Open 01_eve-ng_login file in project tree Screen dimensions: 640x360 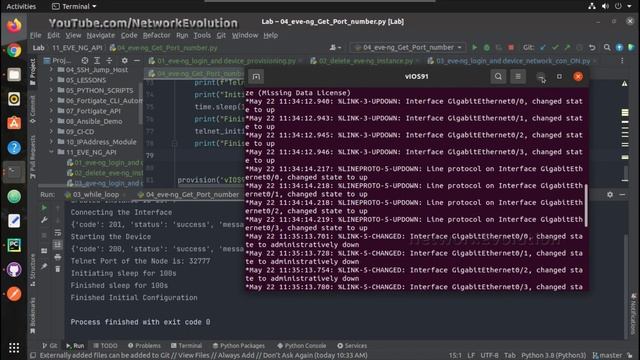(x=105, y=163)
